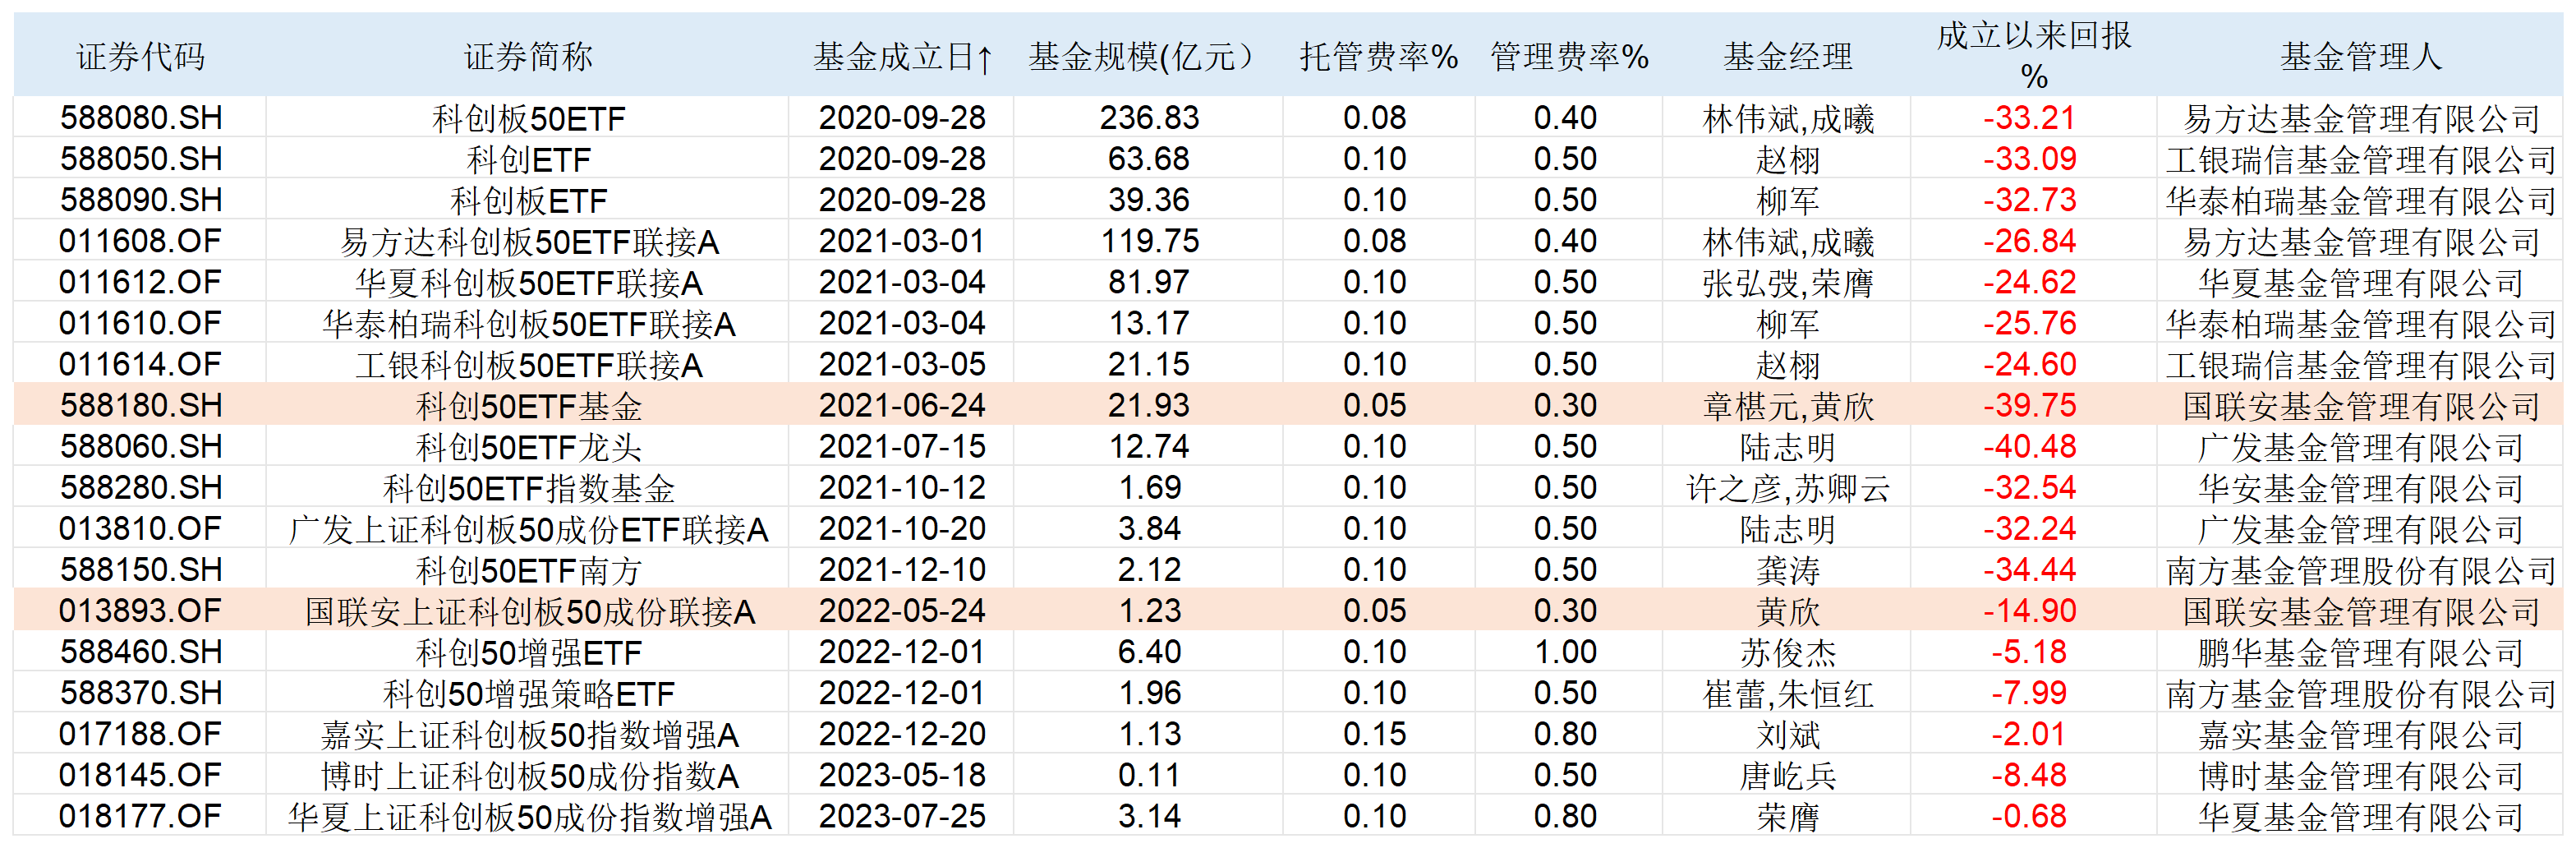2576x848 pixels.
Task: Select the highlighted 588180.SH code cell
Action: tap(141, 405)
